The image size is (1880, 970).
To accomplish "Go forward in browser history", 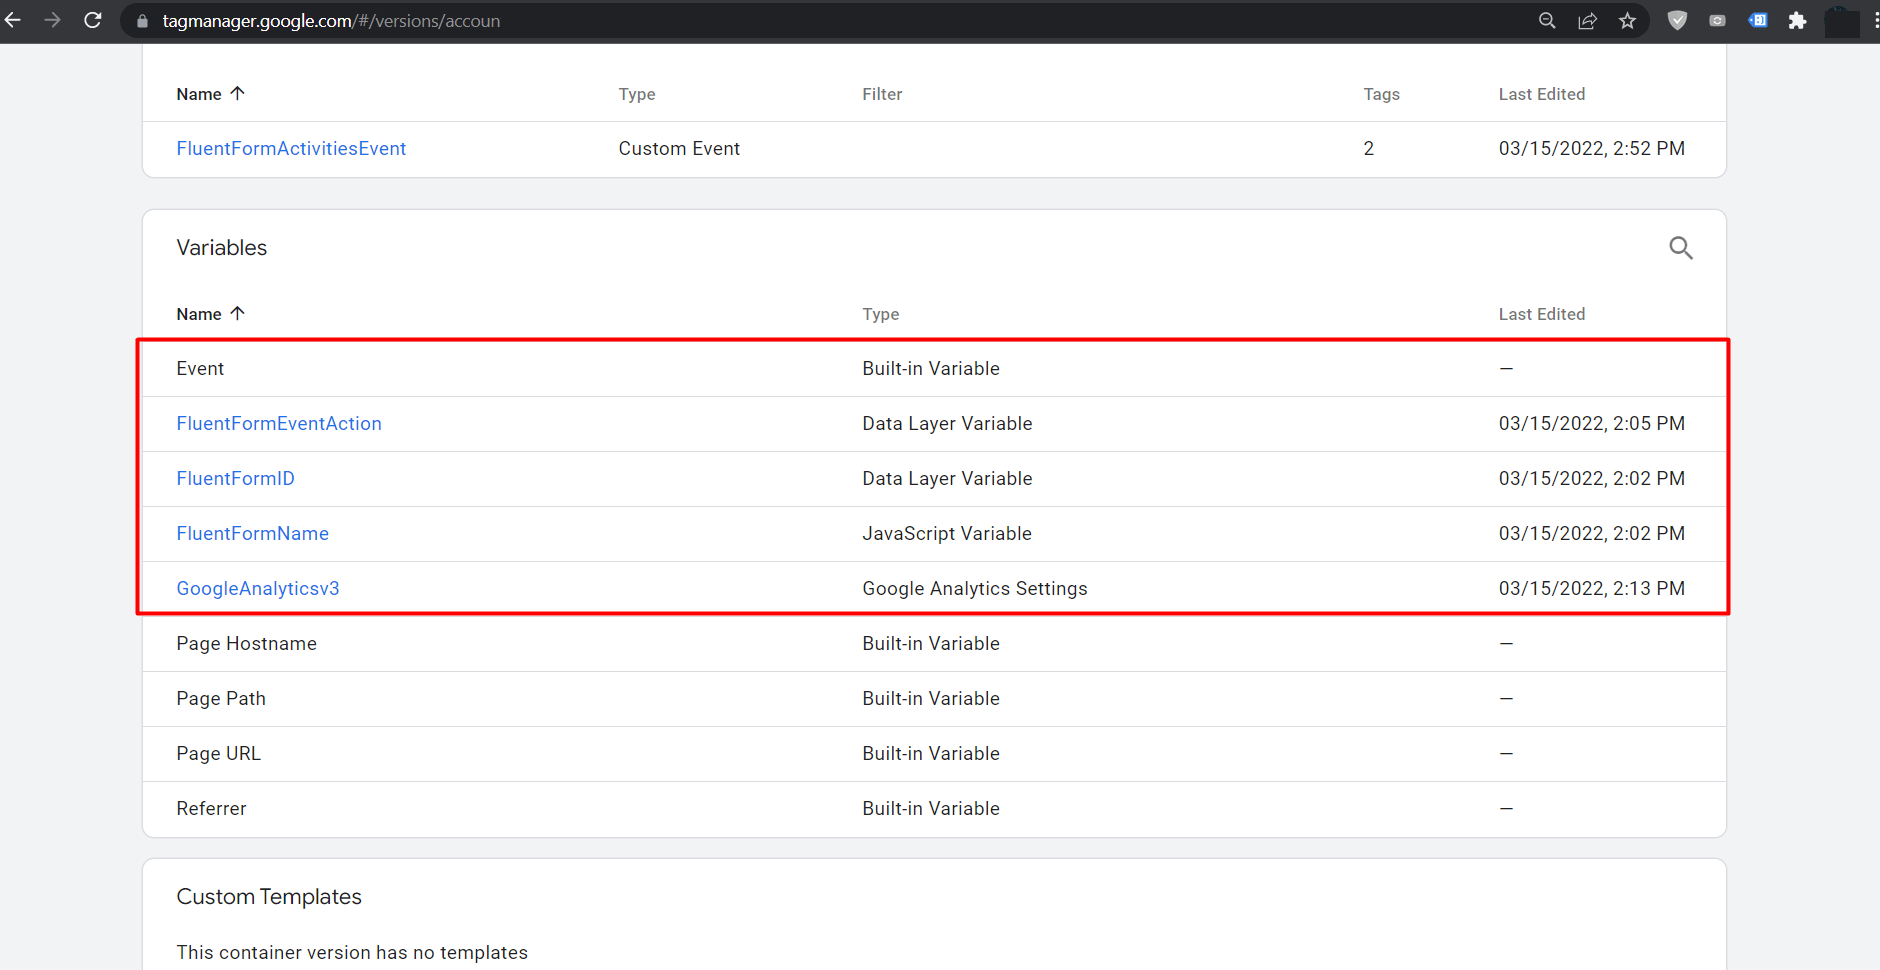I will tap(53, 20).
